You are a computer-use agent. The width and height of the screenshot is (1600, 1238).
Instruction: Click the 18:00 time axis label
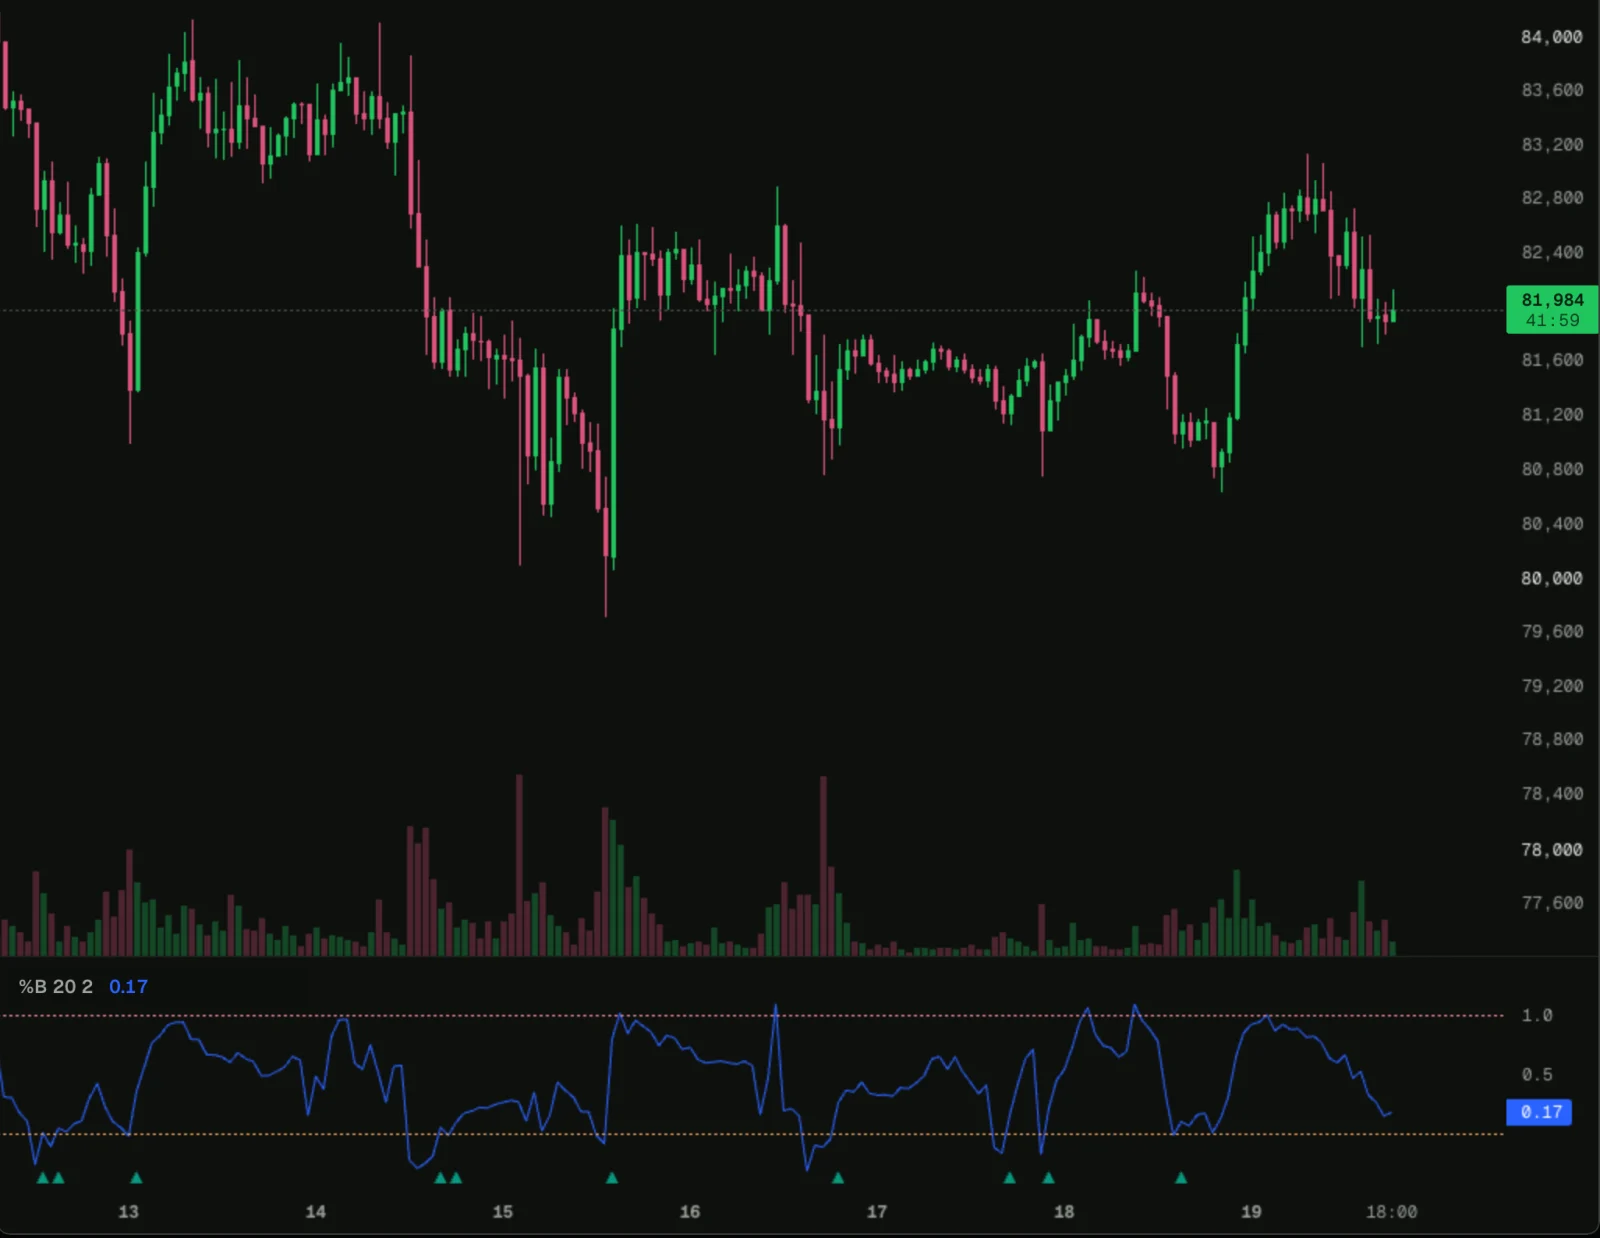tap(1392, 1212)
